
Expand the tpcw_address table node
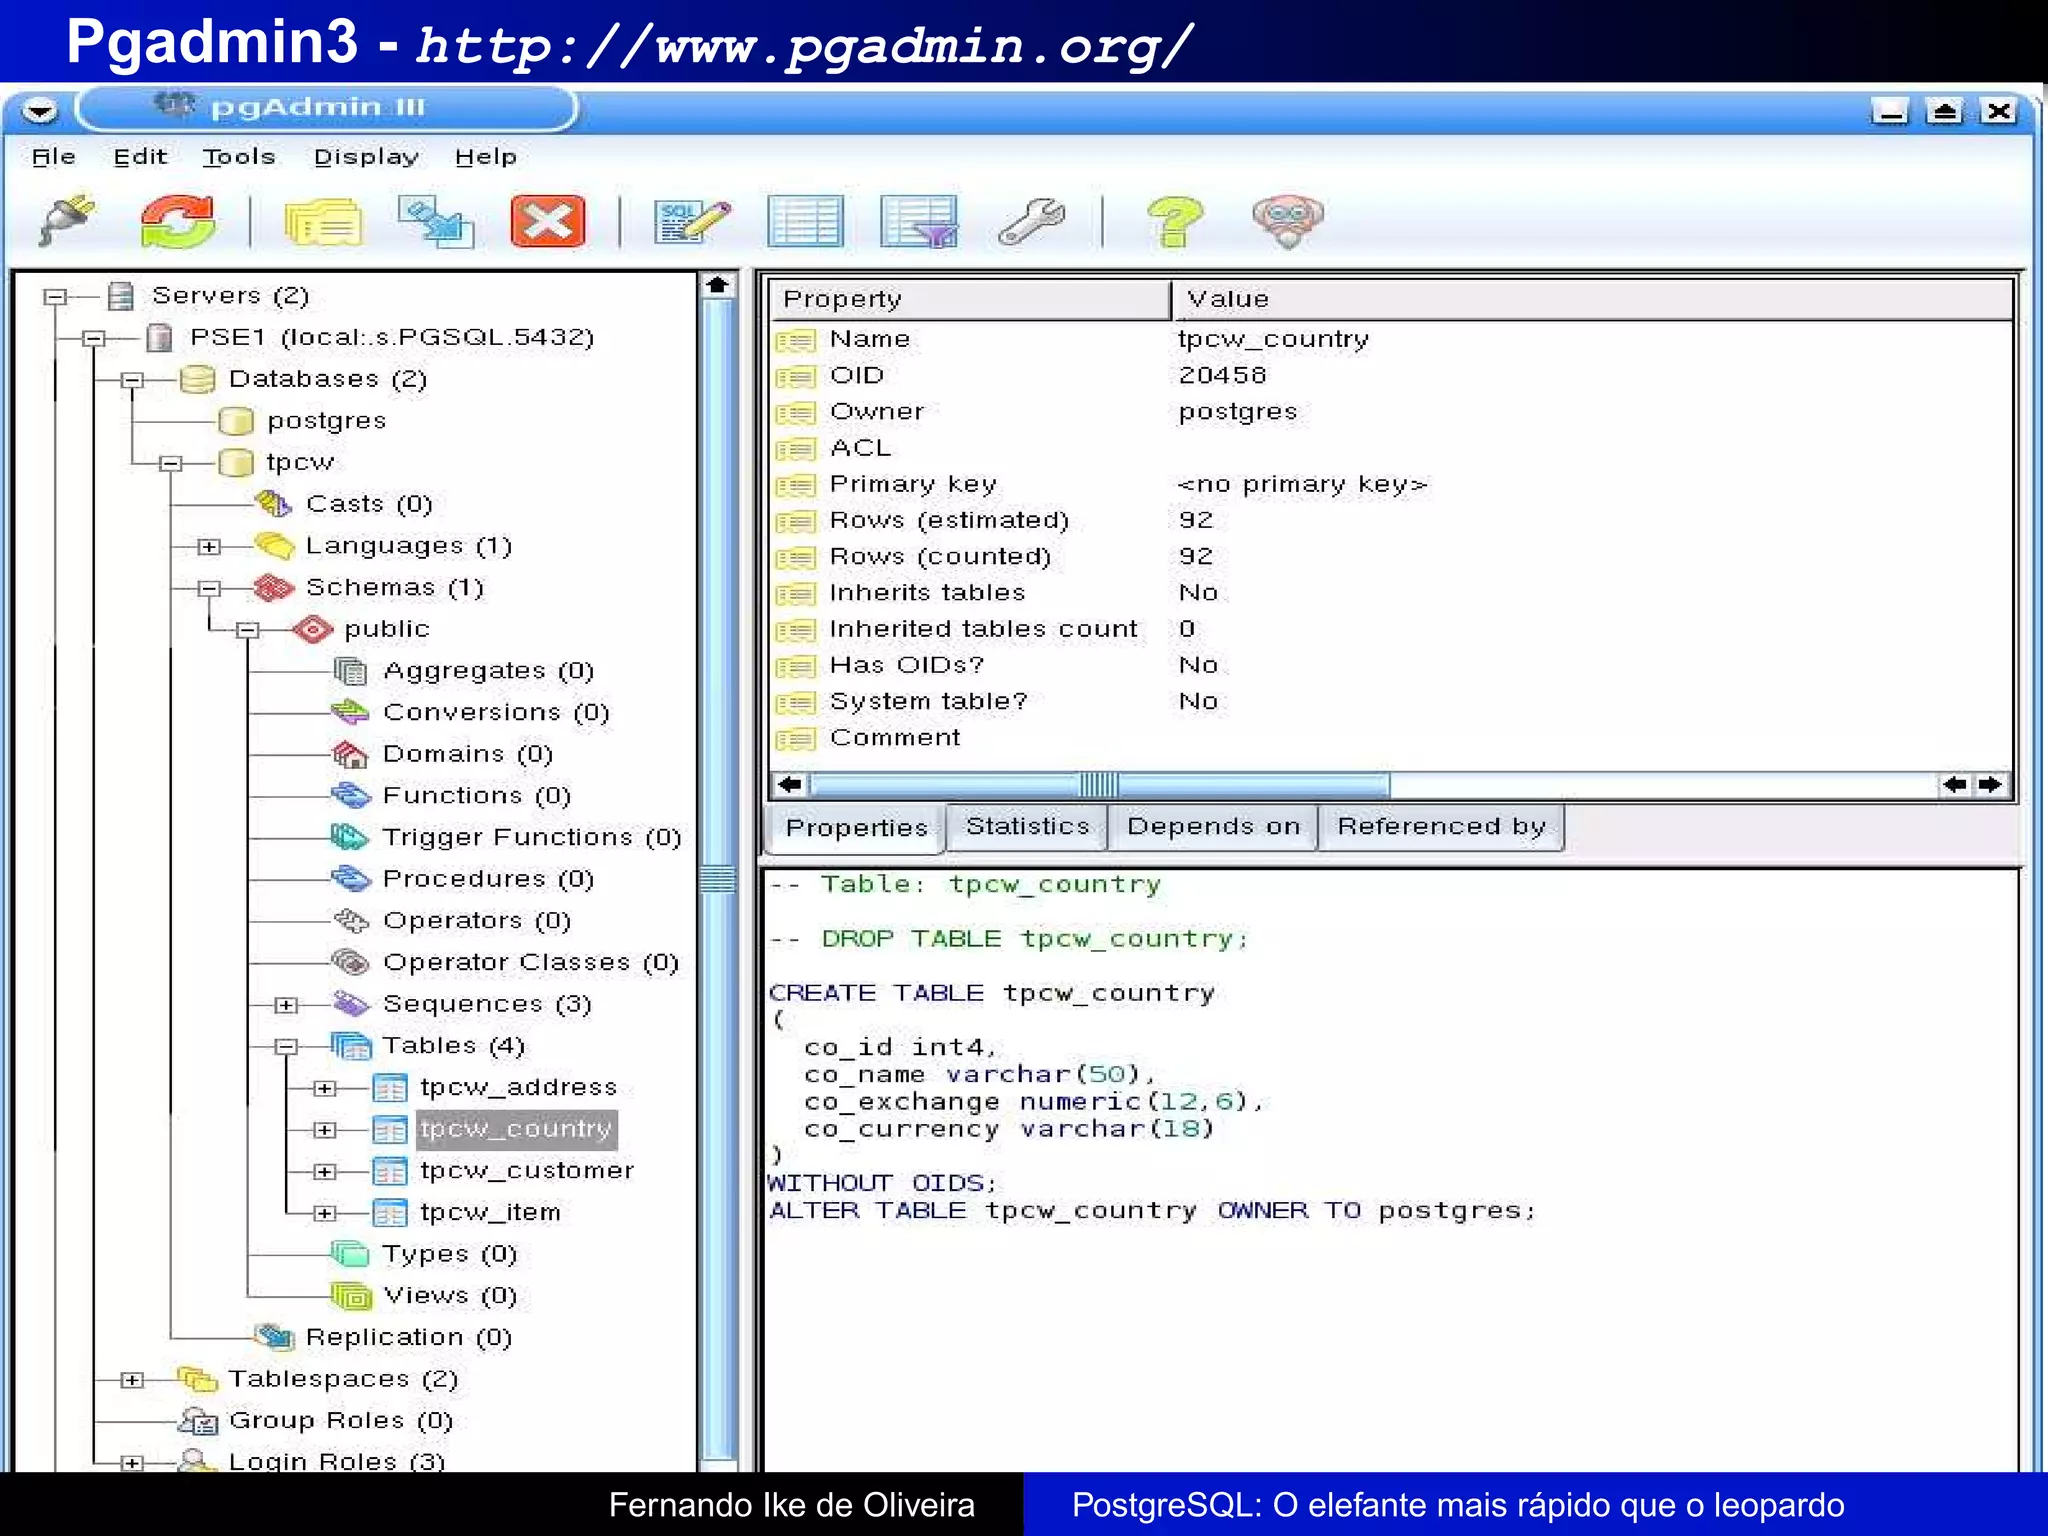pos(324,1088)
